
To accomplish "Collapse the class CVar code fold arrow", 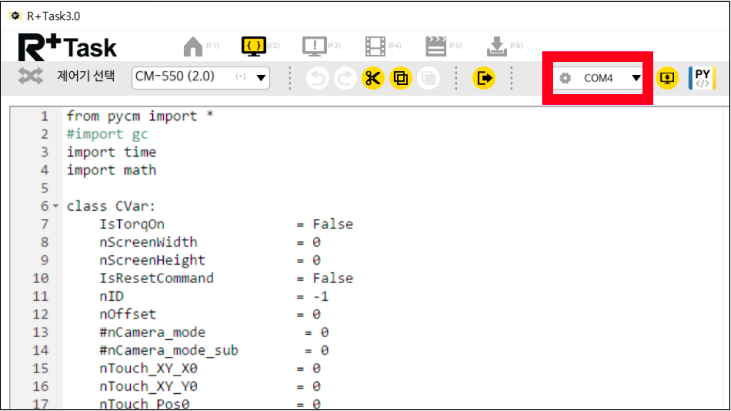I will pyautogui.click(x=56, y=206).
